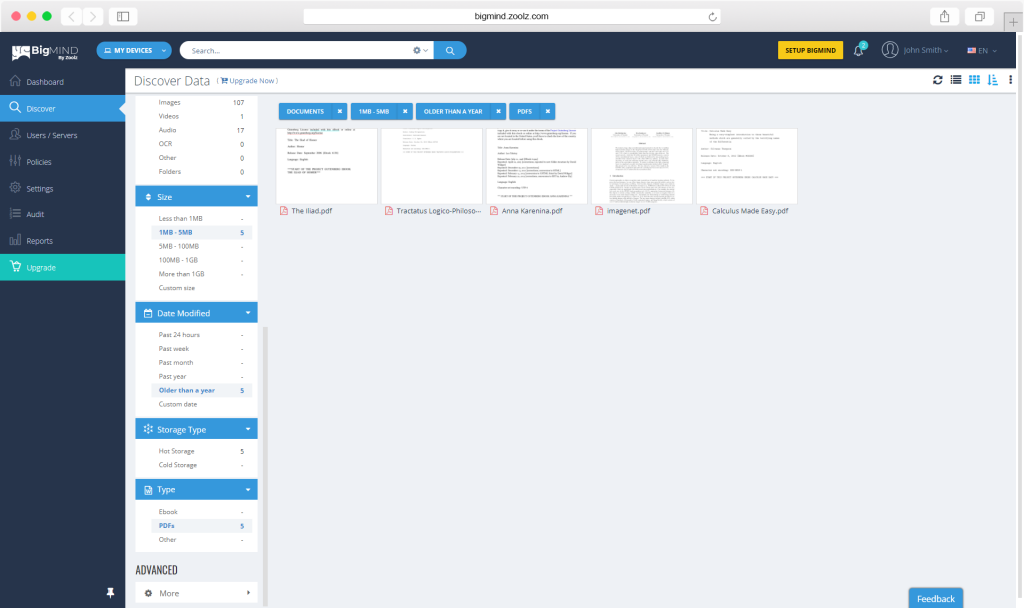The width and height of the screenshot is (1024, 608).
Task: Click the blue search magnifier button
Action: 450,50
